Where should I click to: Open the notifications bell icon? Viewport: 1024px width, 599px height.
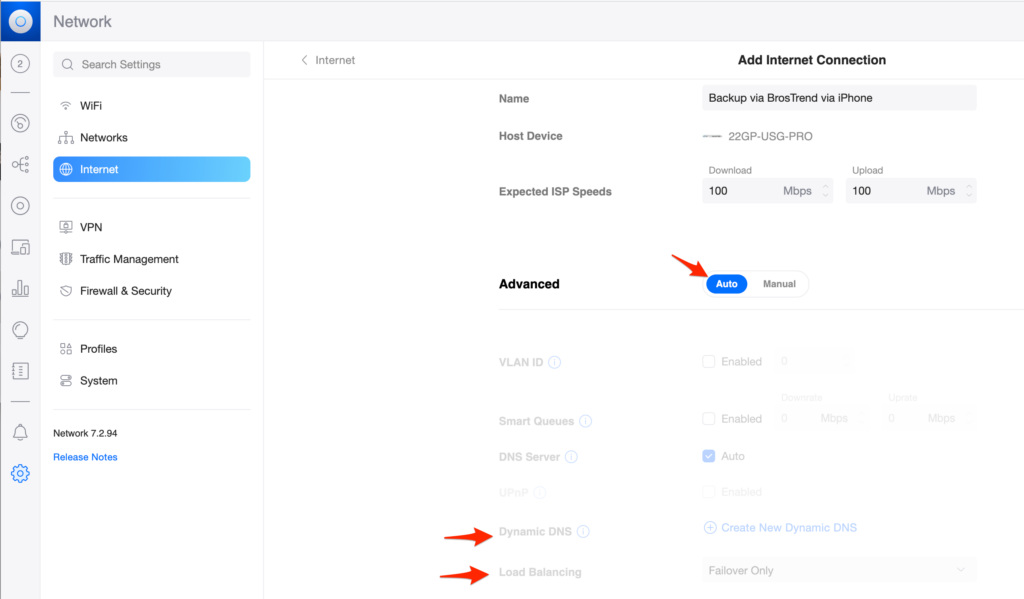pos(20,432)
